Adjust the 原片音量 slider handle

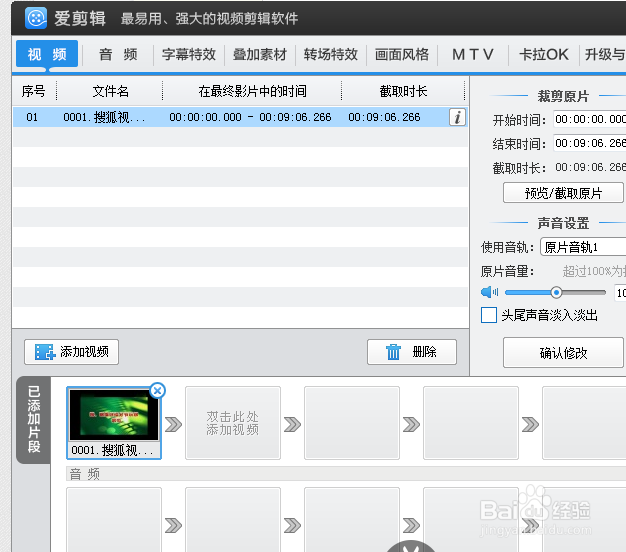(x=556, y=293)
